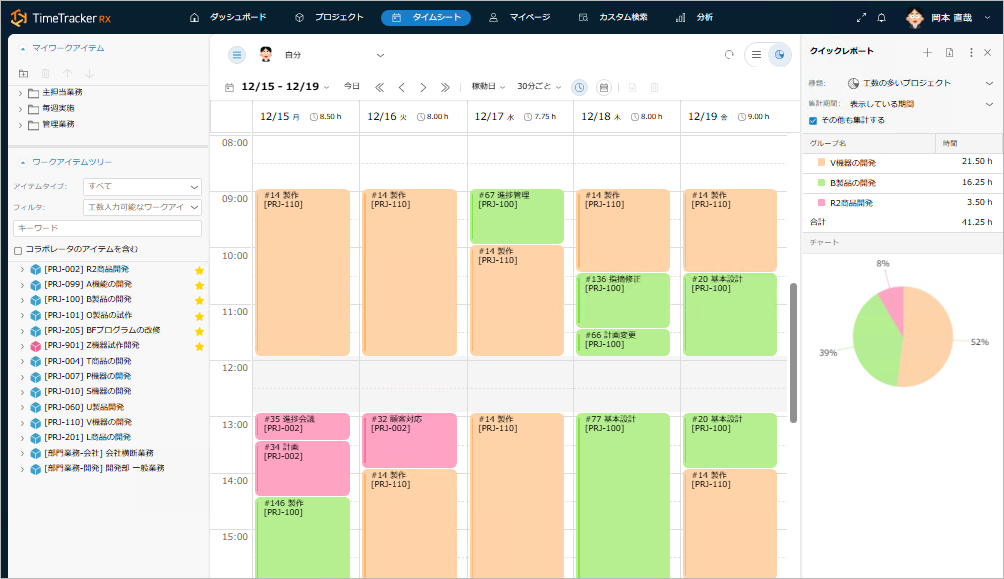This screenshot has height=579, width=1004.
Task: Click the export icon in クイックレポート header
Action: 949,52
